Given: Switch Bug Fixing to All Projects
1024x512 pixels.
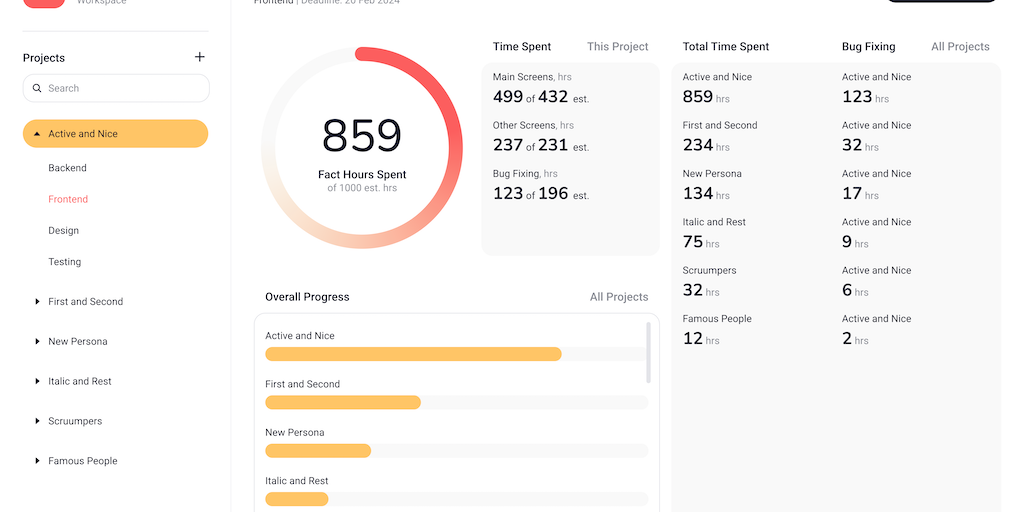Looking at the screenshot, I should click(960, 47).
